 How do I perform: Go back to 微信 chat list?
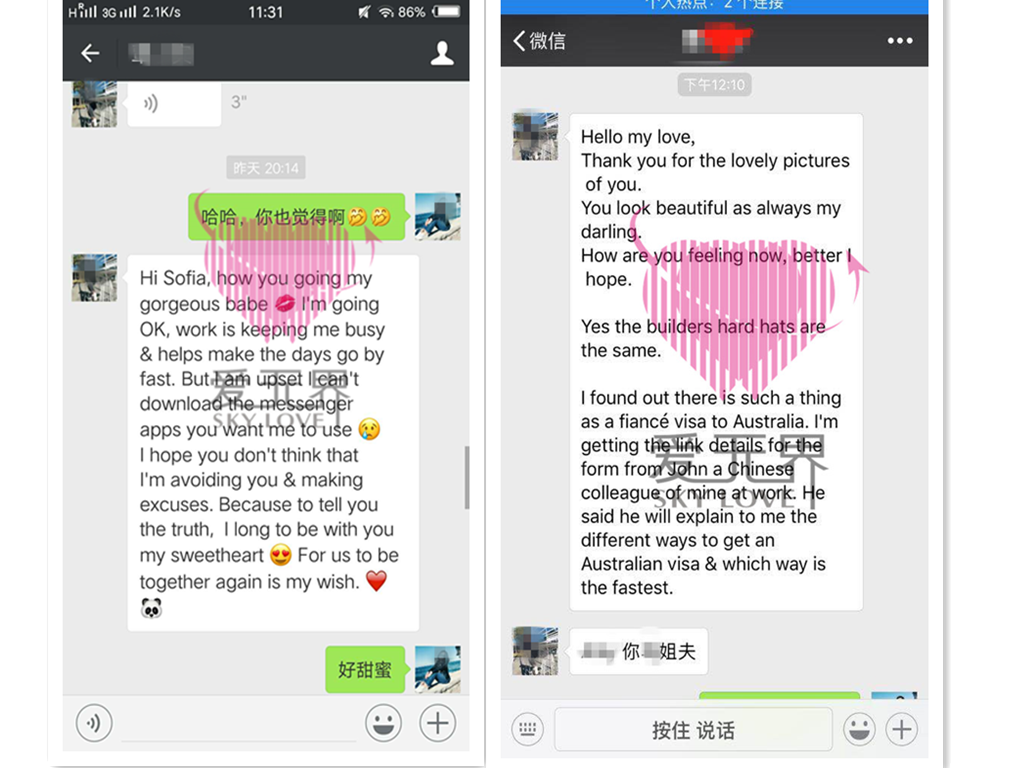click(x=539, y=40)
